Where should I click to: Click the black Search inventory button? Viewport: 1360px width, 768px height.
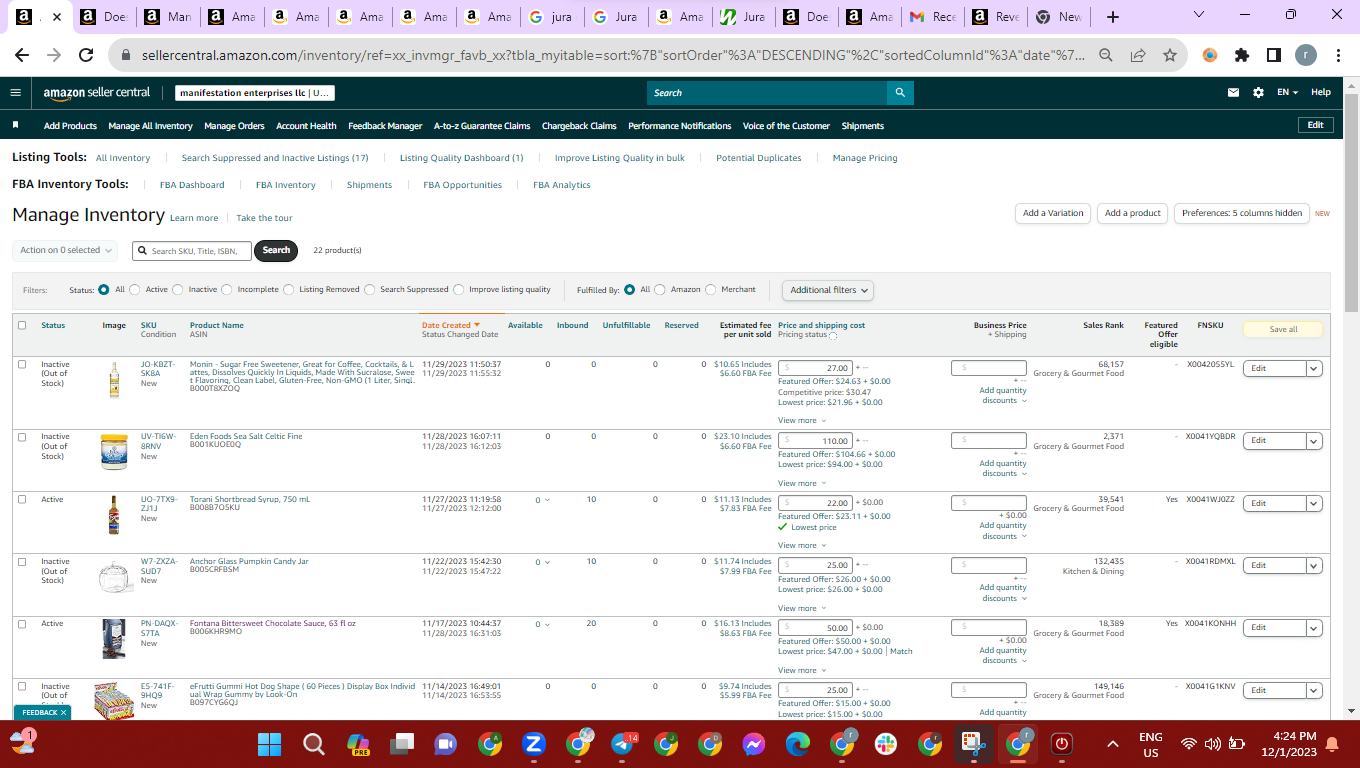[x=276, y=250]
